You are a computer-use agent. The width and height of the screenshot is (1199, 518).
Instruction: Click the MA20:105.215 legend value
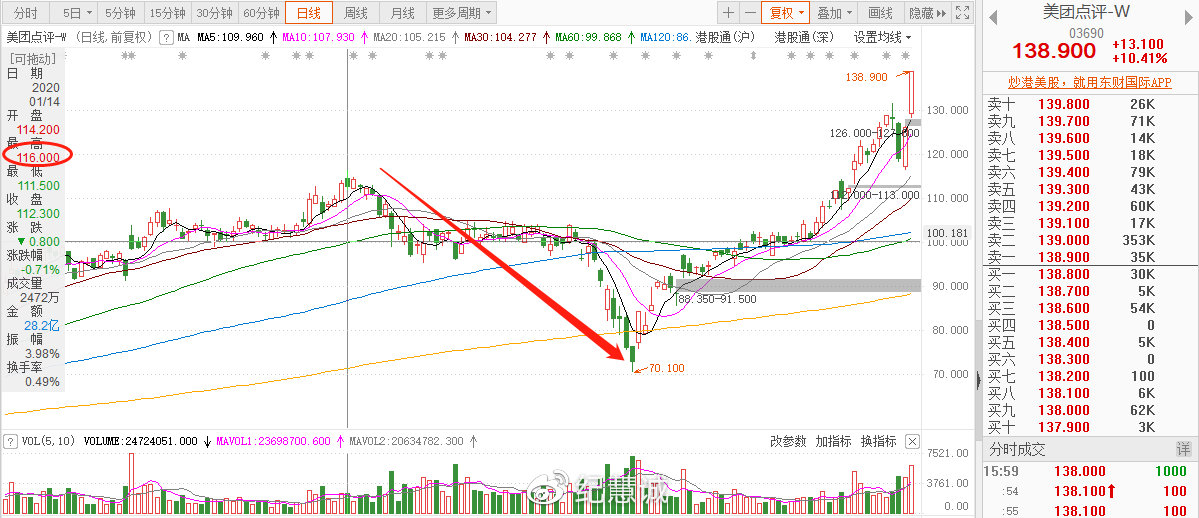click(409, 37)
